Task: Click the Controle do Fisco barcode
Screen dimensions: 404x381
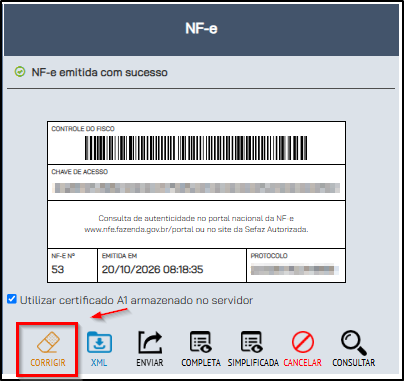Action: pyautogui.click(x=196, y=148)
